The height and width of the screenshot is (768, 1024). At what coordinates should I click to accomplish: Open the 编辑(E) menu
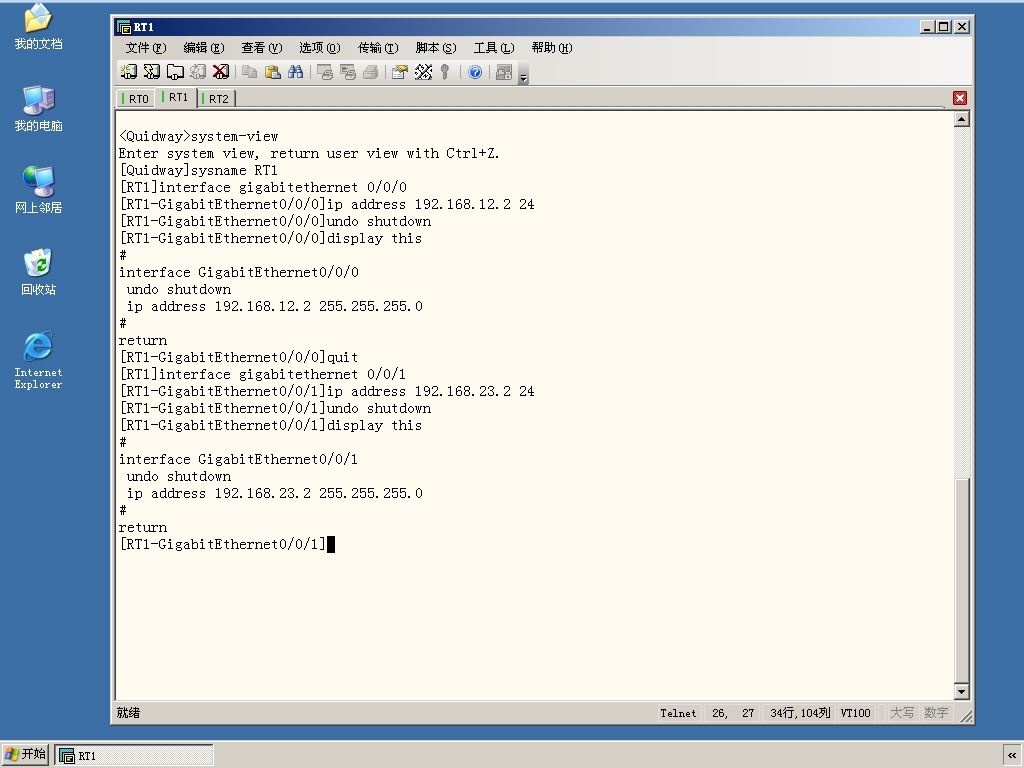click(x=204, y=48)
